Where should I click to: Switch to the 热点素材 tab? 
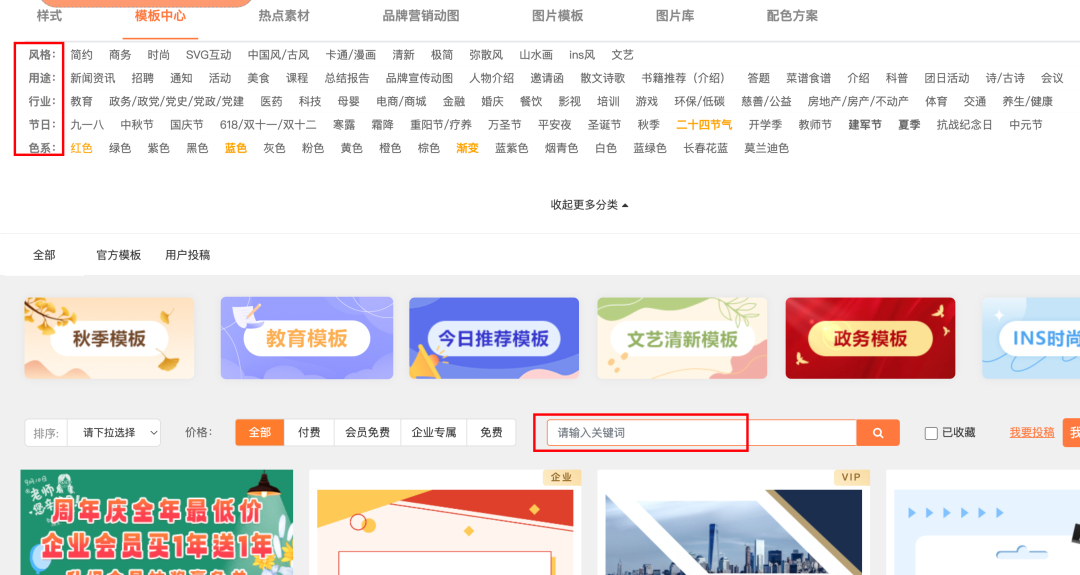click(284, 16)
